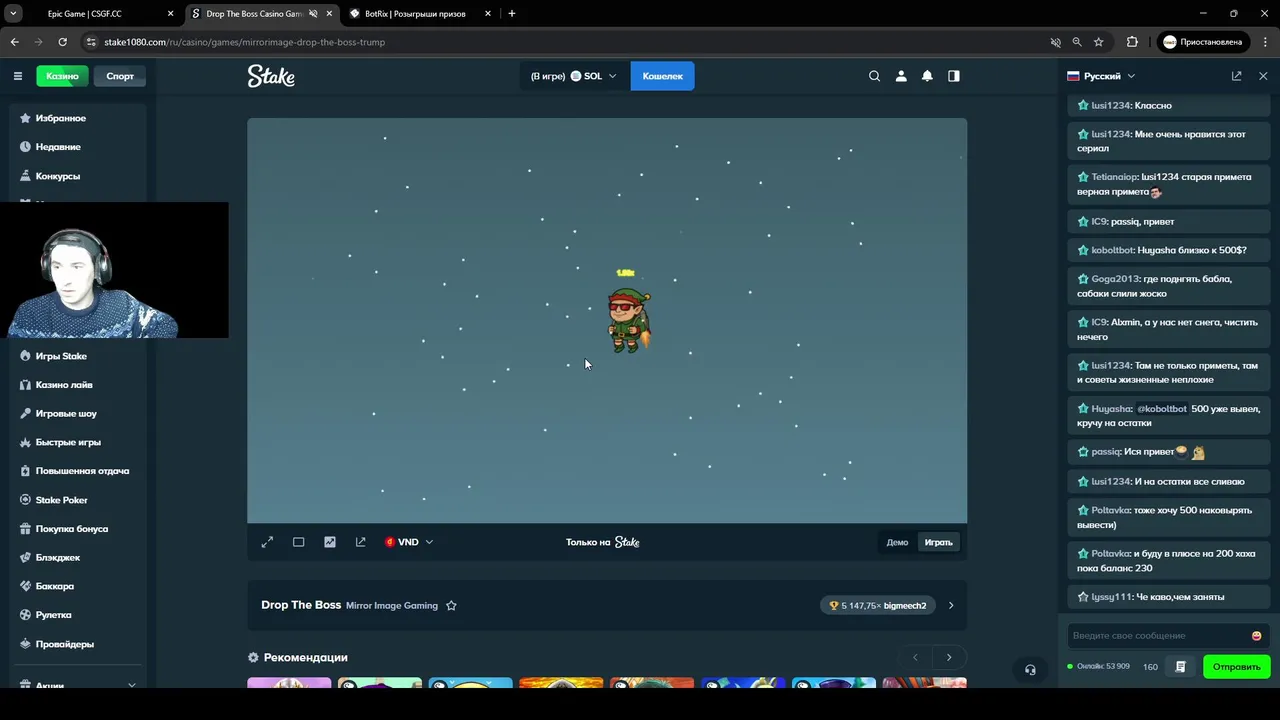Screen dimensions: 1280x720
Task: Open Рулетка in sidebar
Action: click(78, 615)
